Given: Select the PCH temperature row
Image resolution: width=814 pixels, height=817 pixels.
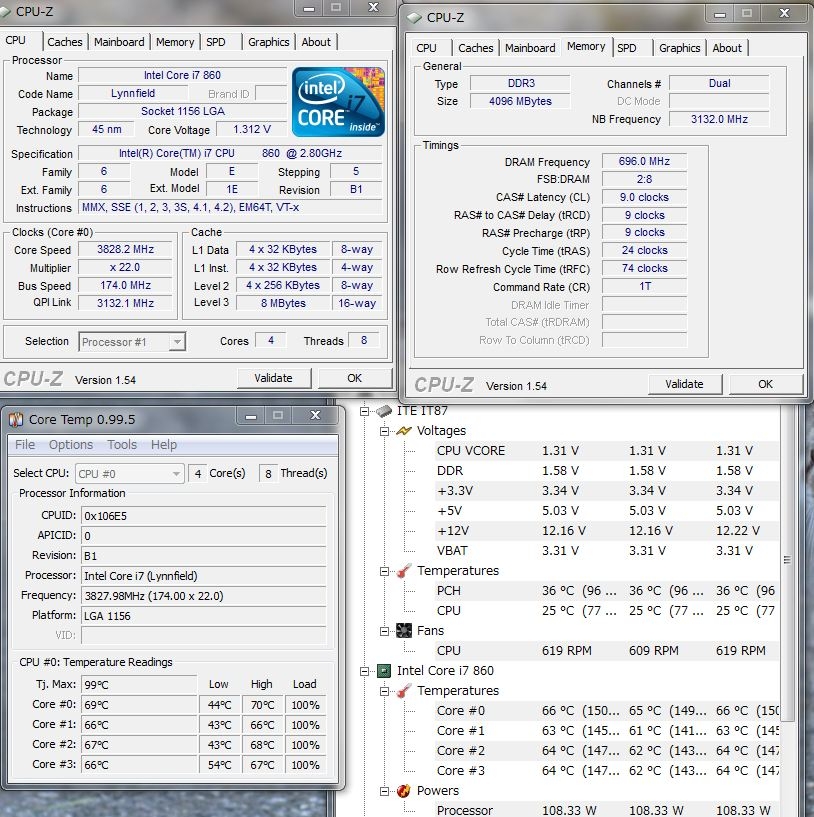Looking at the screenshot, I should (606, 591).
